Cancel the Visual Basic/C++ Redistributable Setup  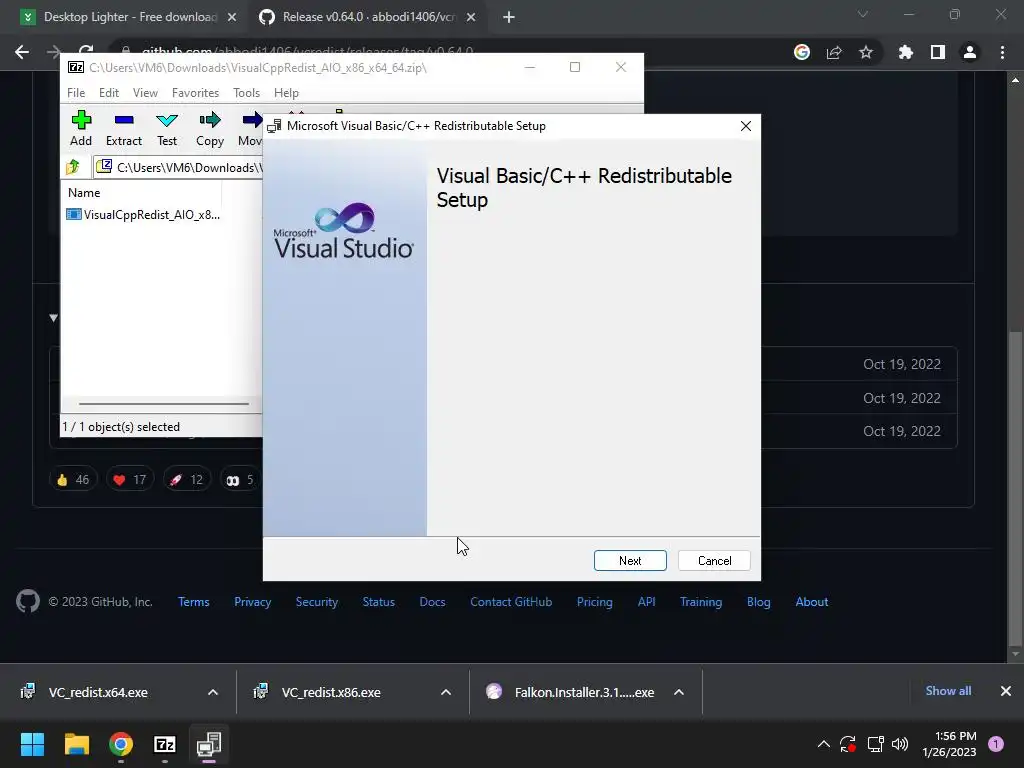coord(714,560)
